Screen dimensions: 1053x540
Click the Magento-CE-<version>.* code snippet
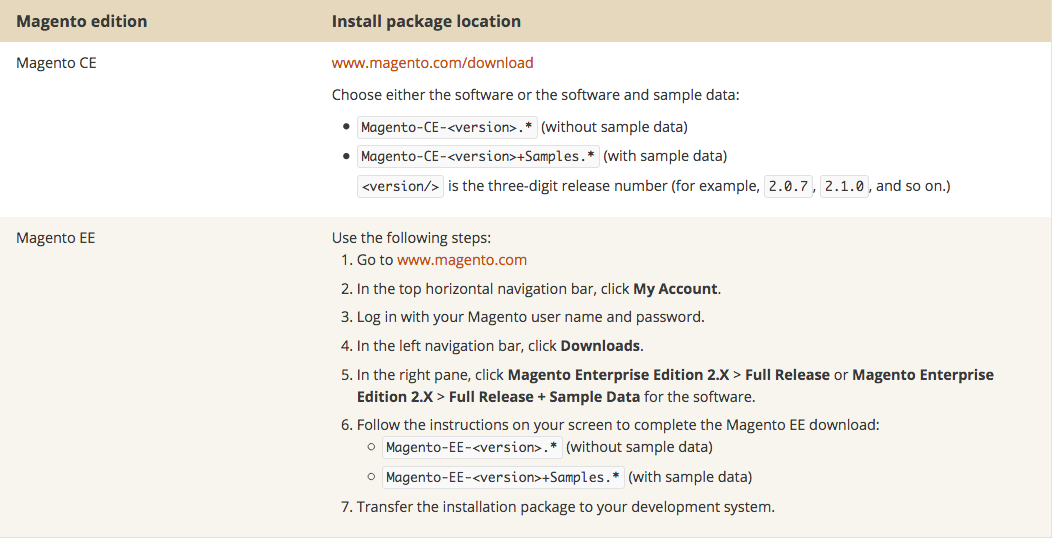(447, 127)
